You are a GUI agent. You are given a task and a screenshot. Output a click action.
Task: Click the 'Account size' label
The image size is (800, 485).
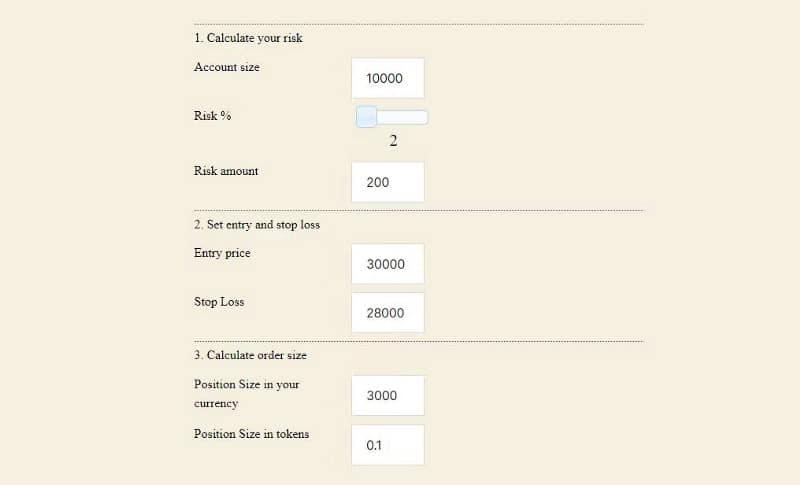[x=227, y=67]
